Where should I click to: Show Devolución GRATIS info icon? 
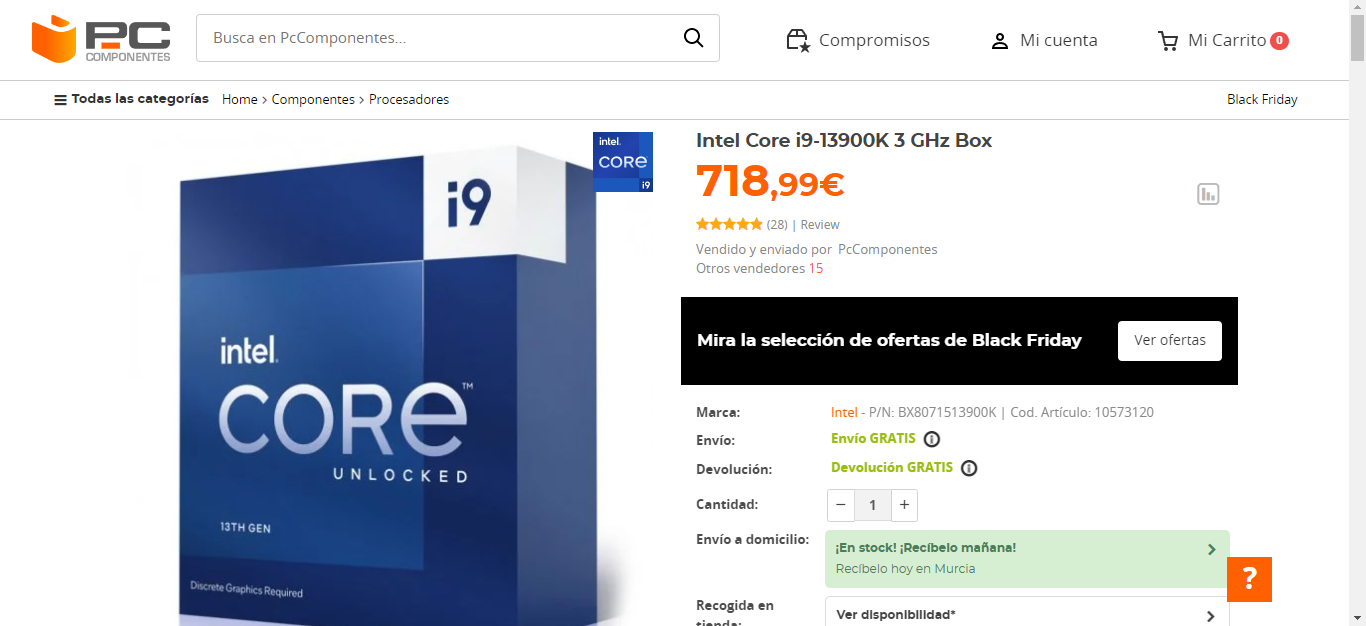coord(969,468)
